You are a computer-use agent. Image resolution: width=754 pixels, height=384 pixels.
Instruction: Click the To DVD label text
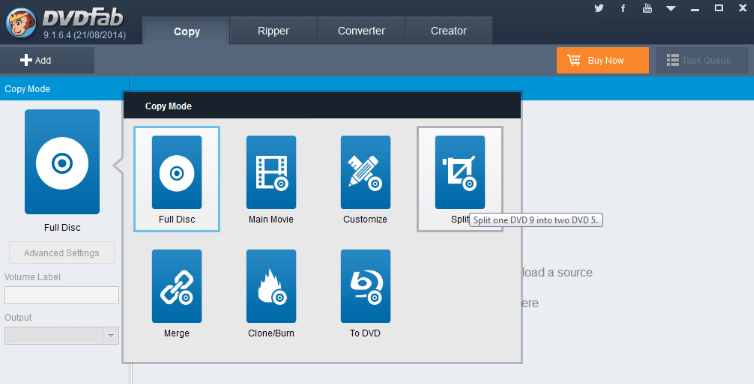point(365,333)
